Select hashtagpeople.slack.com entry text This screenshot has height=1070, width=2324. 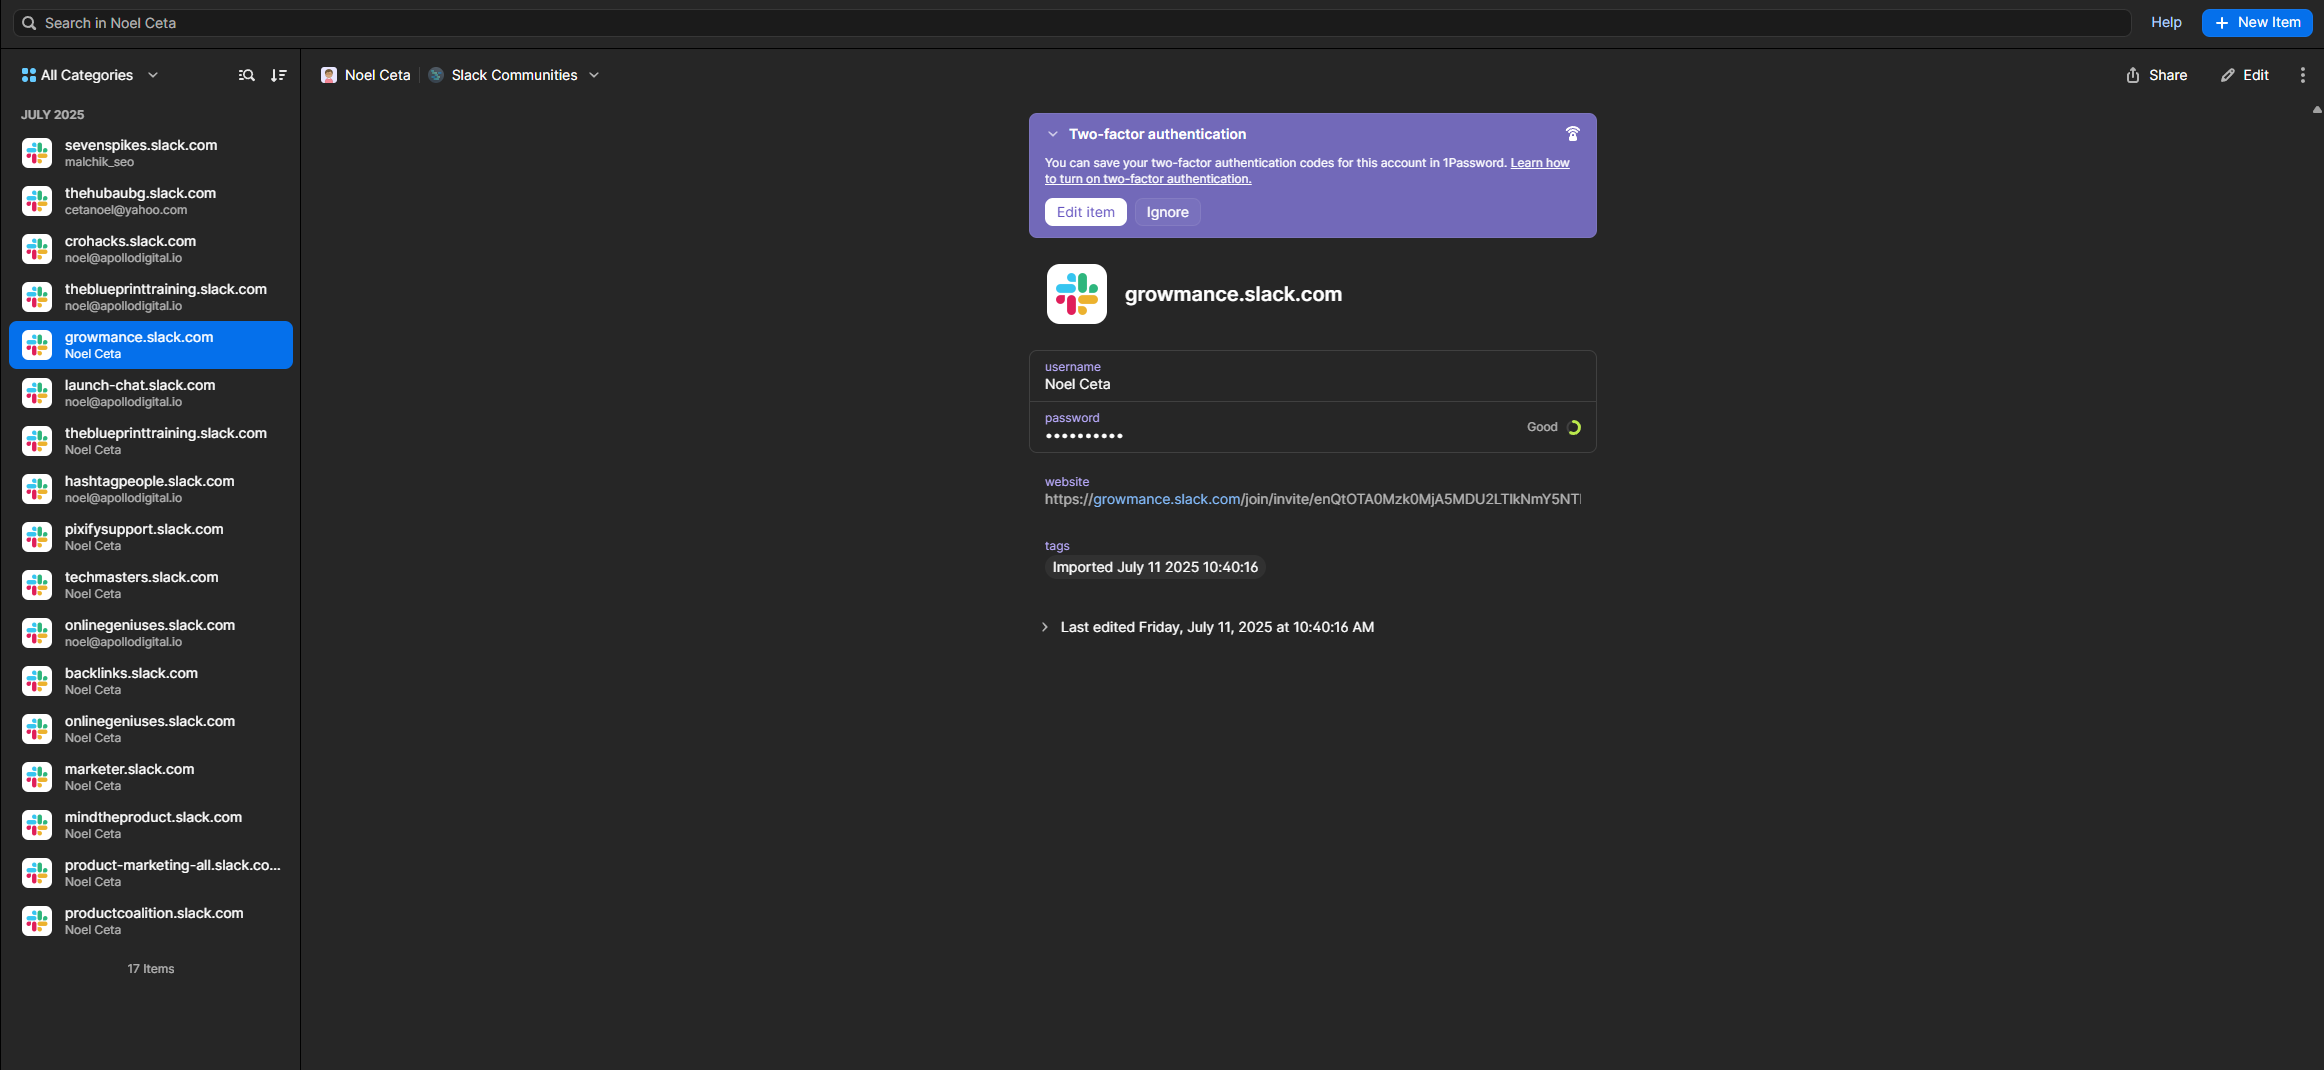point(150,481)
